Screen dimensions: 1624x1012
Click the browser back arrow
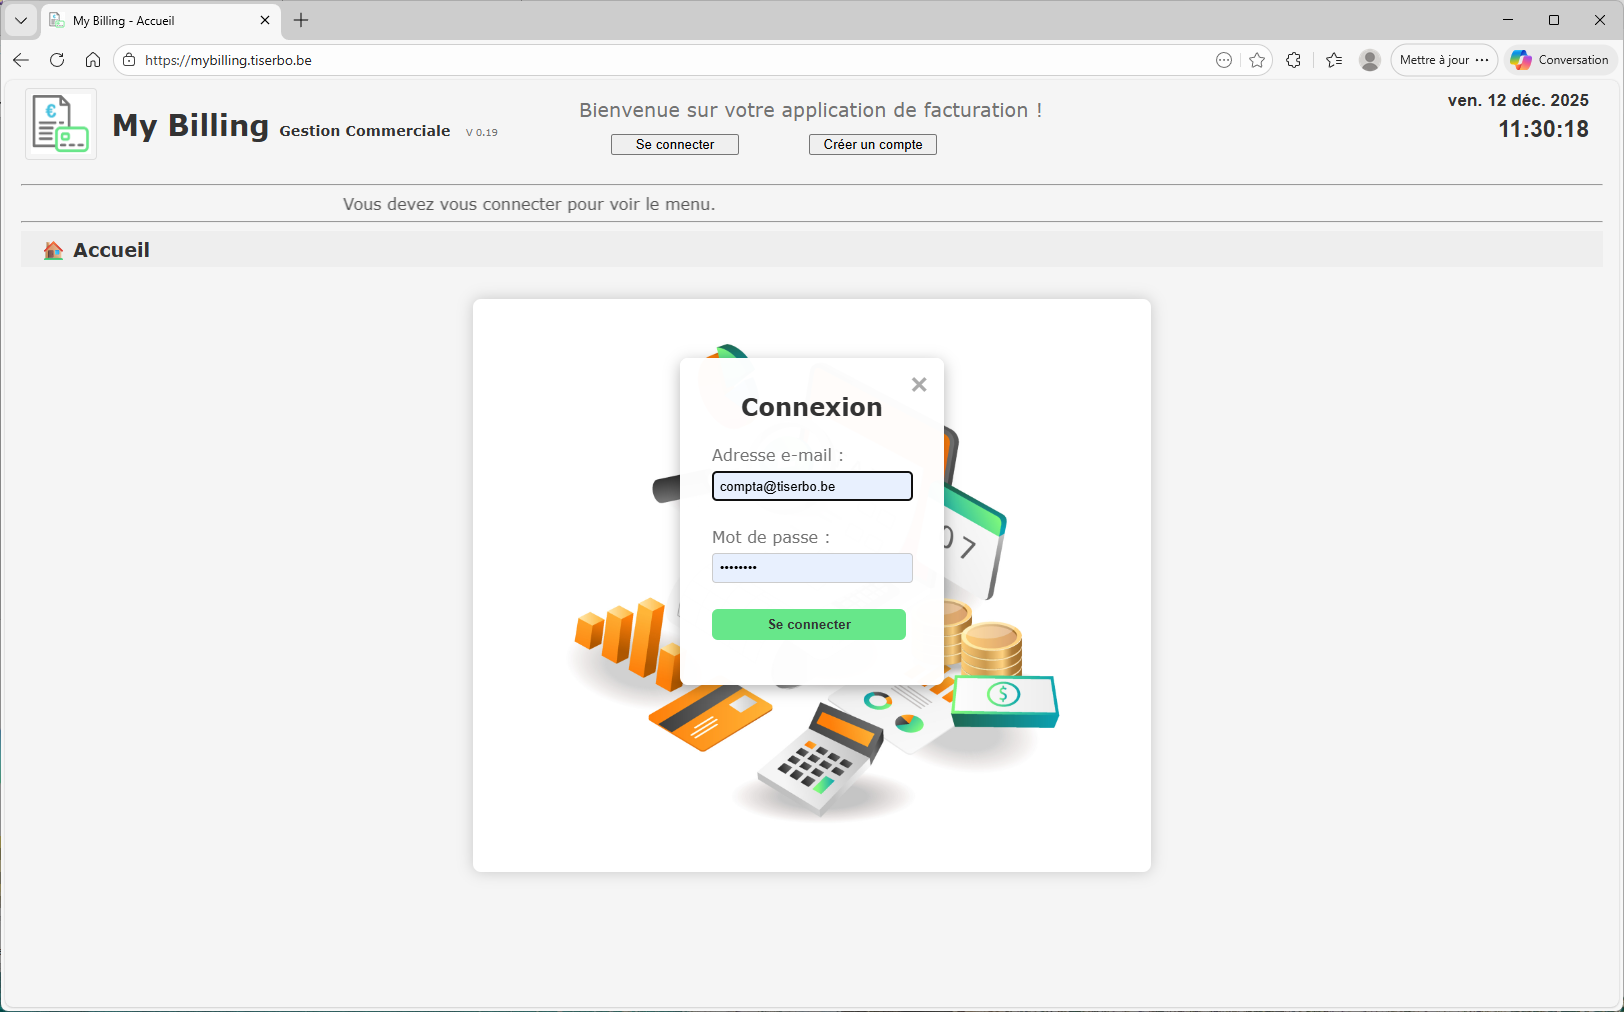[x=21, y=60]
